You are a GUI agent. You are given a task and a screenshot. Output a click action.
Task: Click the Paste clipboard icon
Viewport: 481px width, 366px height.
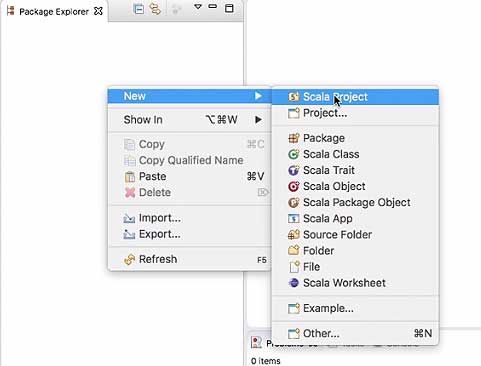[129, 177]
